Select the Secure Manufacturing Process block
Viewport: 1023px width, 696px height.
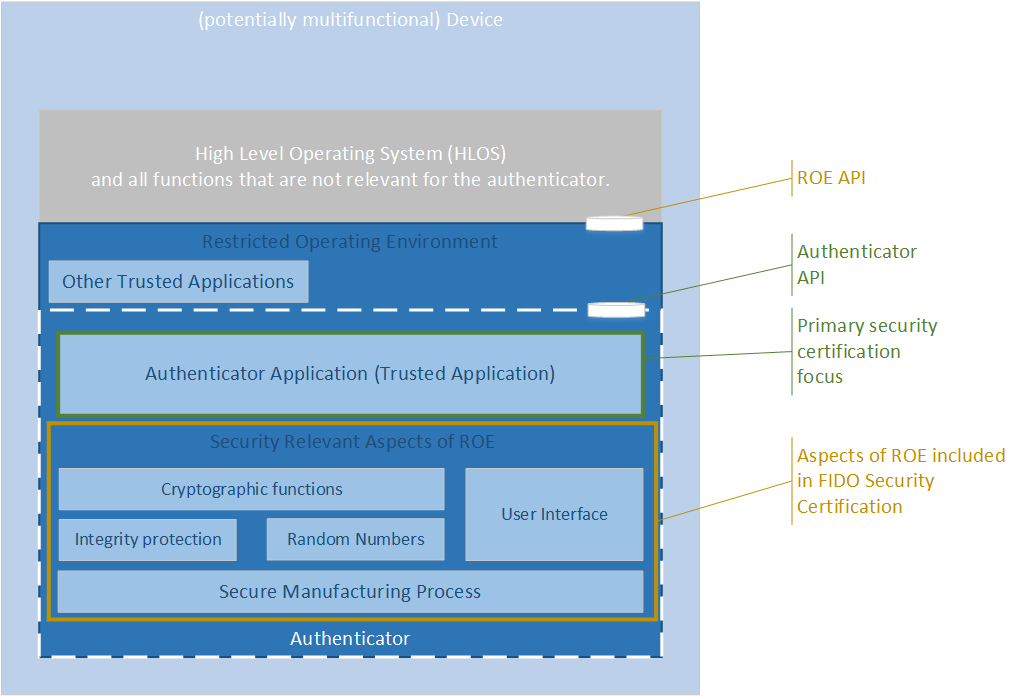click(350, 591)
